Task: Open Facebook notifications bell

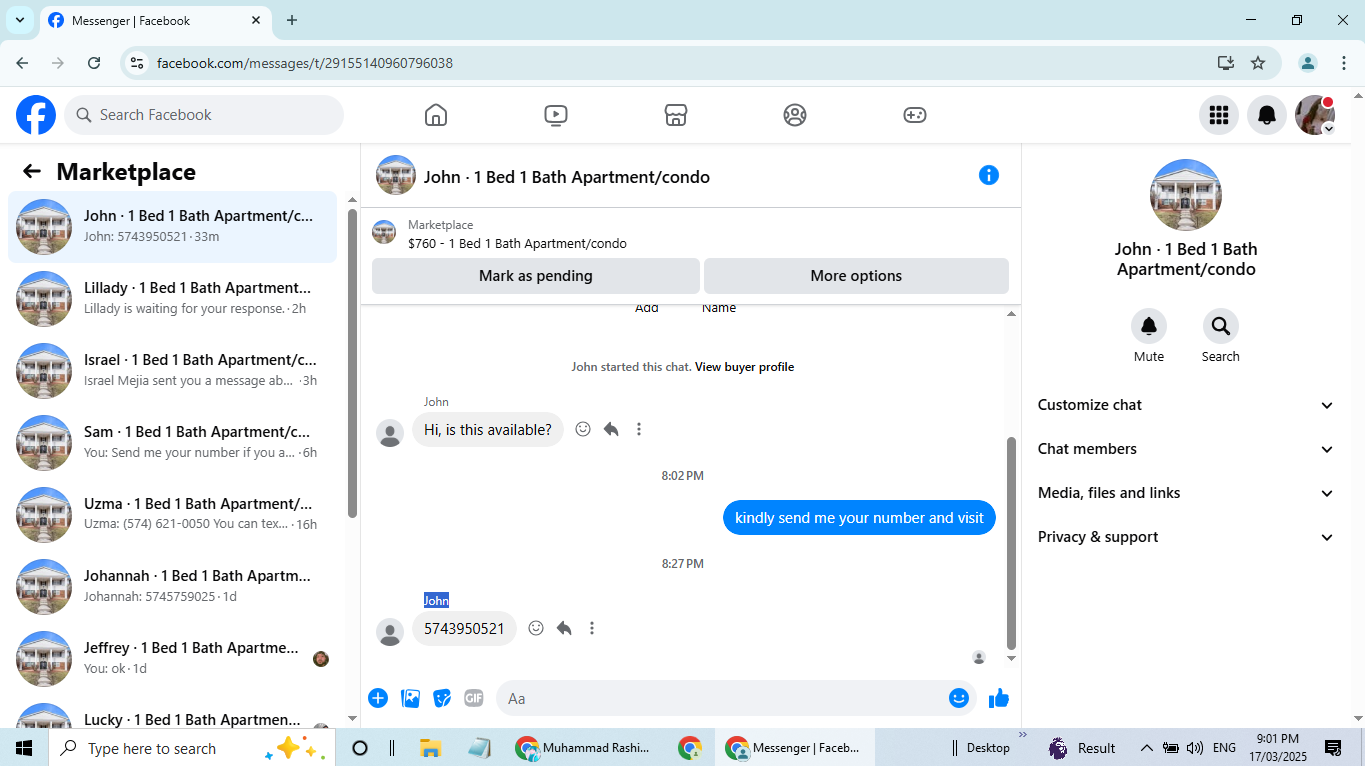Action: [1267, 115]
